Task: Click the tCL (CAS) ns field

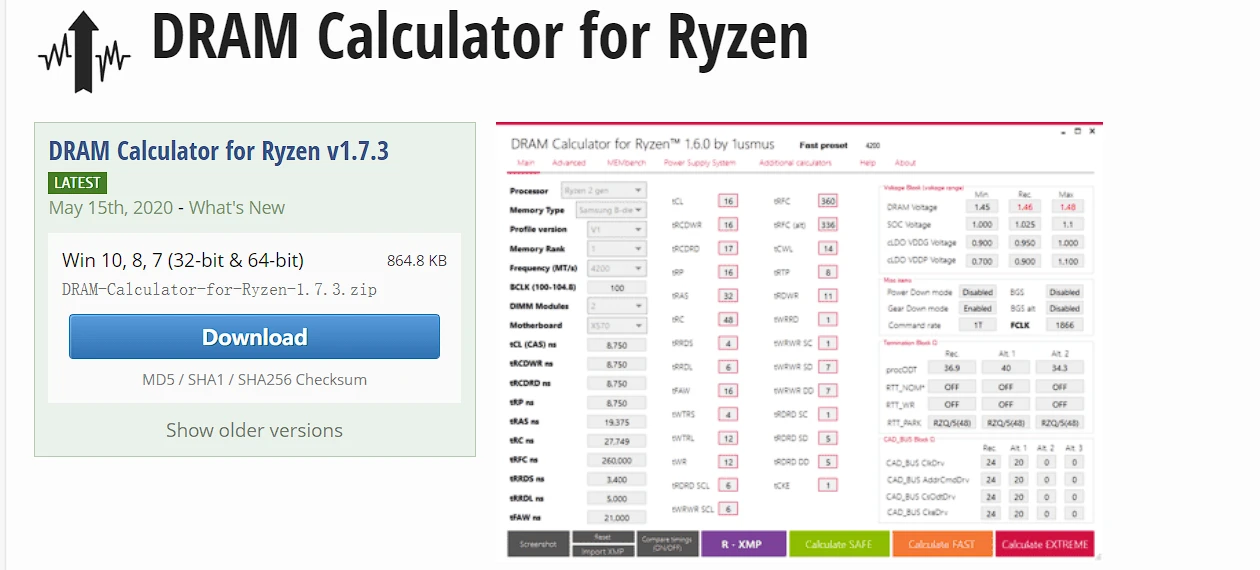Action: [x=617, y=344]
